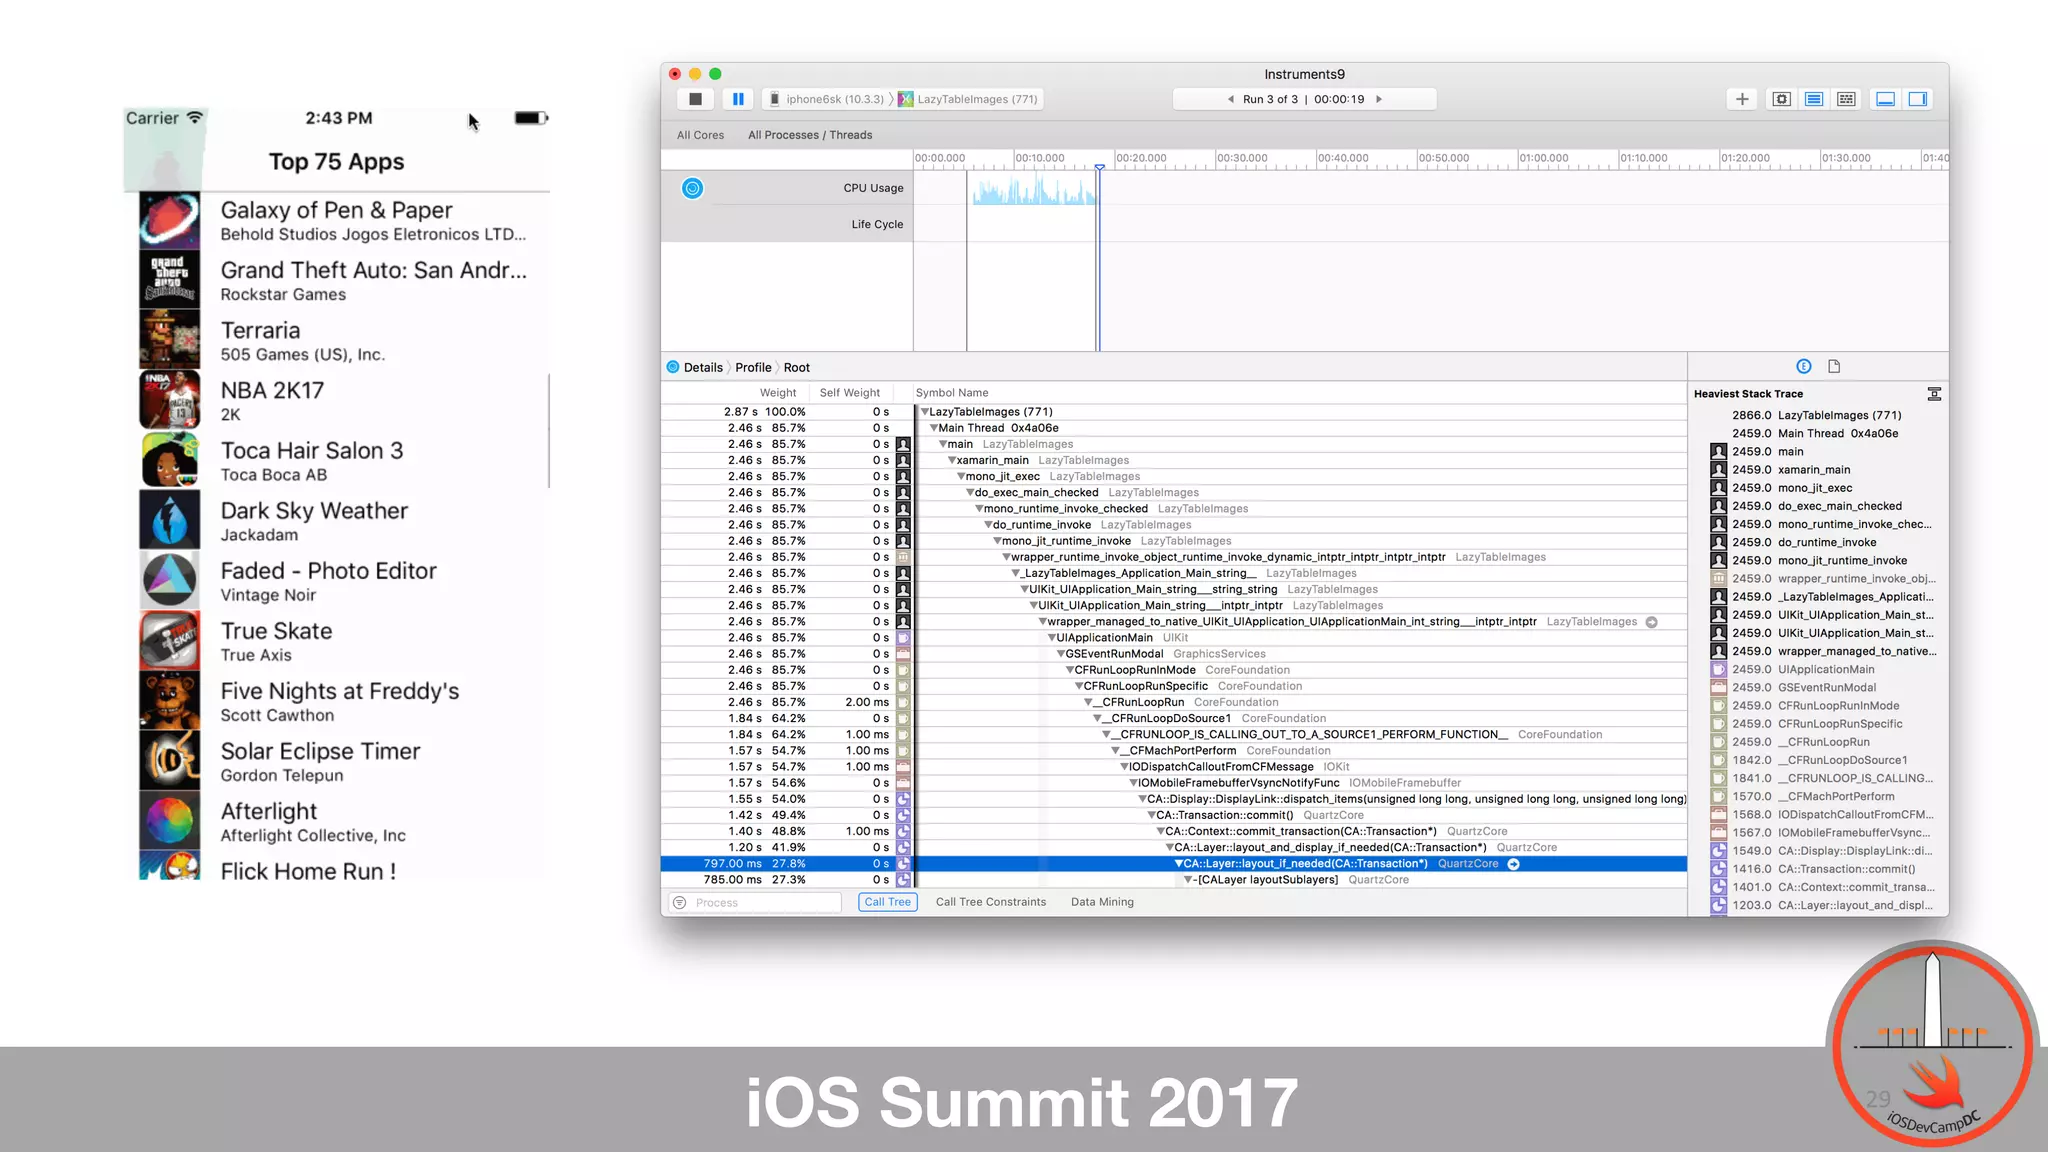Select the Root breadcrumb

tap(797, 367)
